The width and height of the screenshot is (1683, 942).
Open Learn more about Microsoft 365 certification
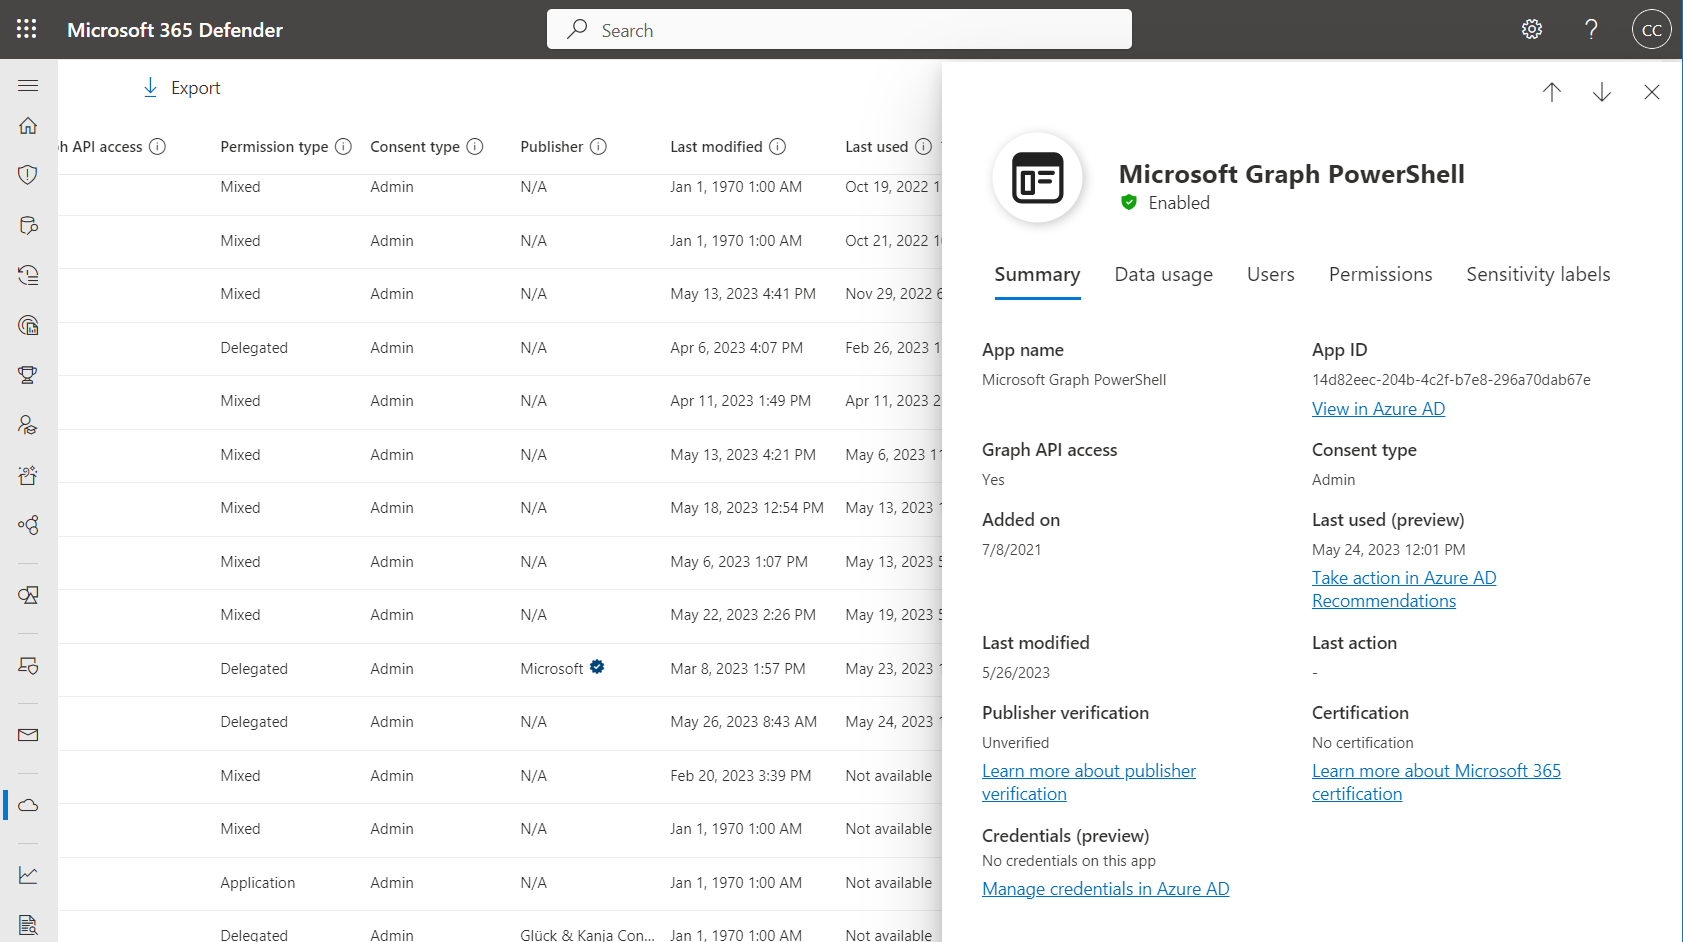(1436, 782)
